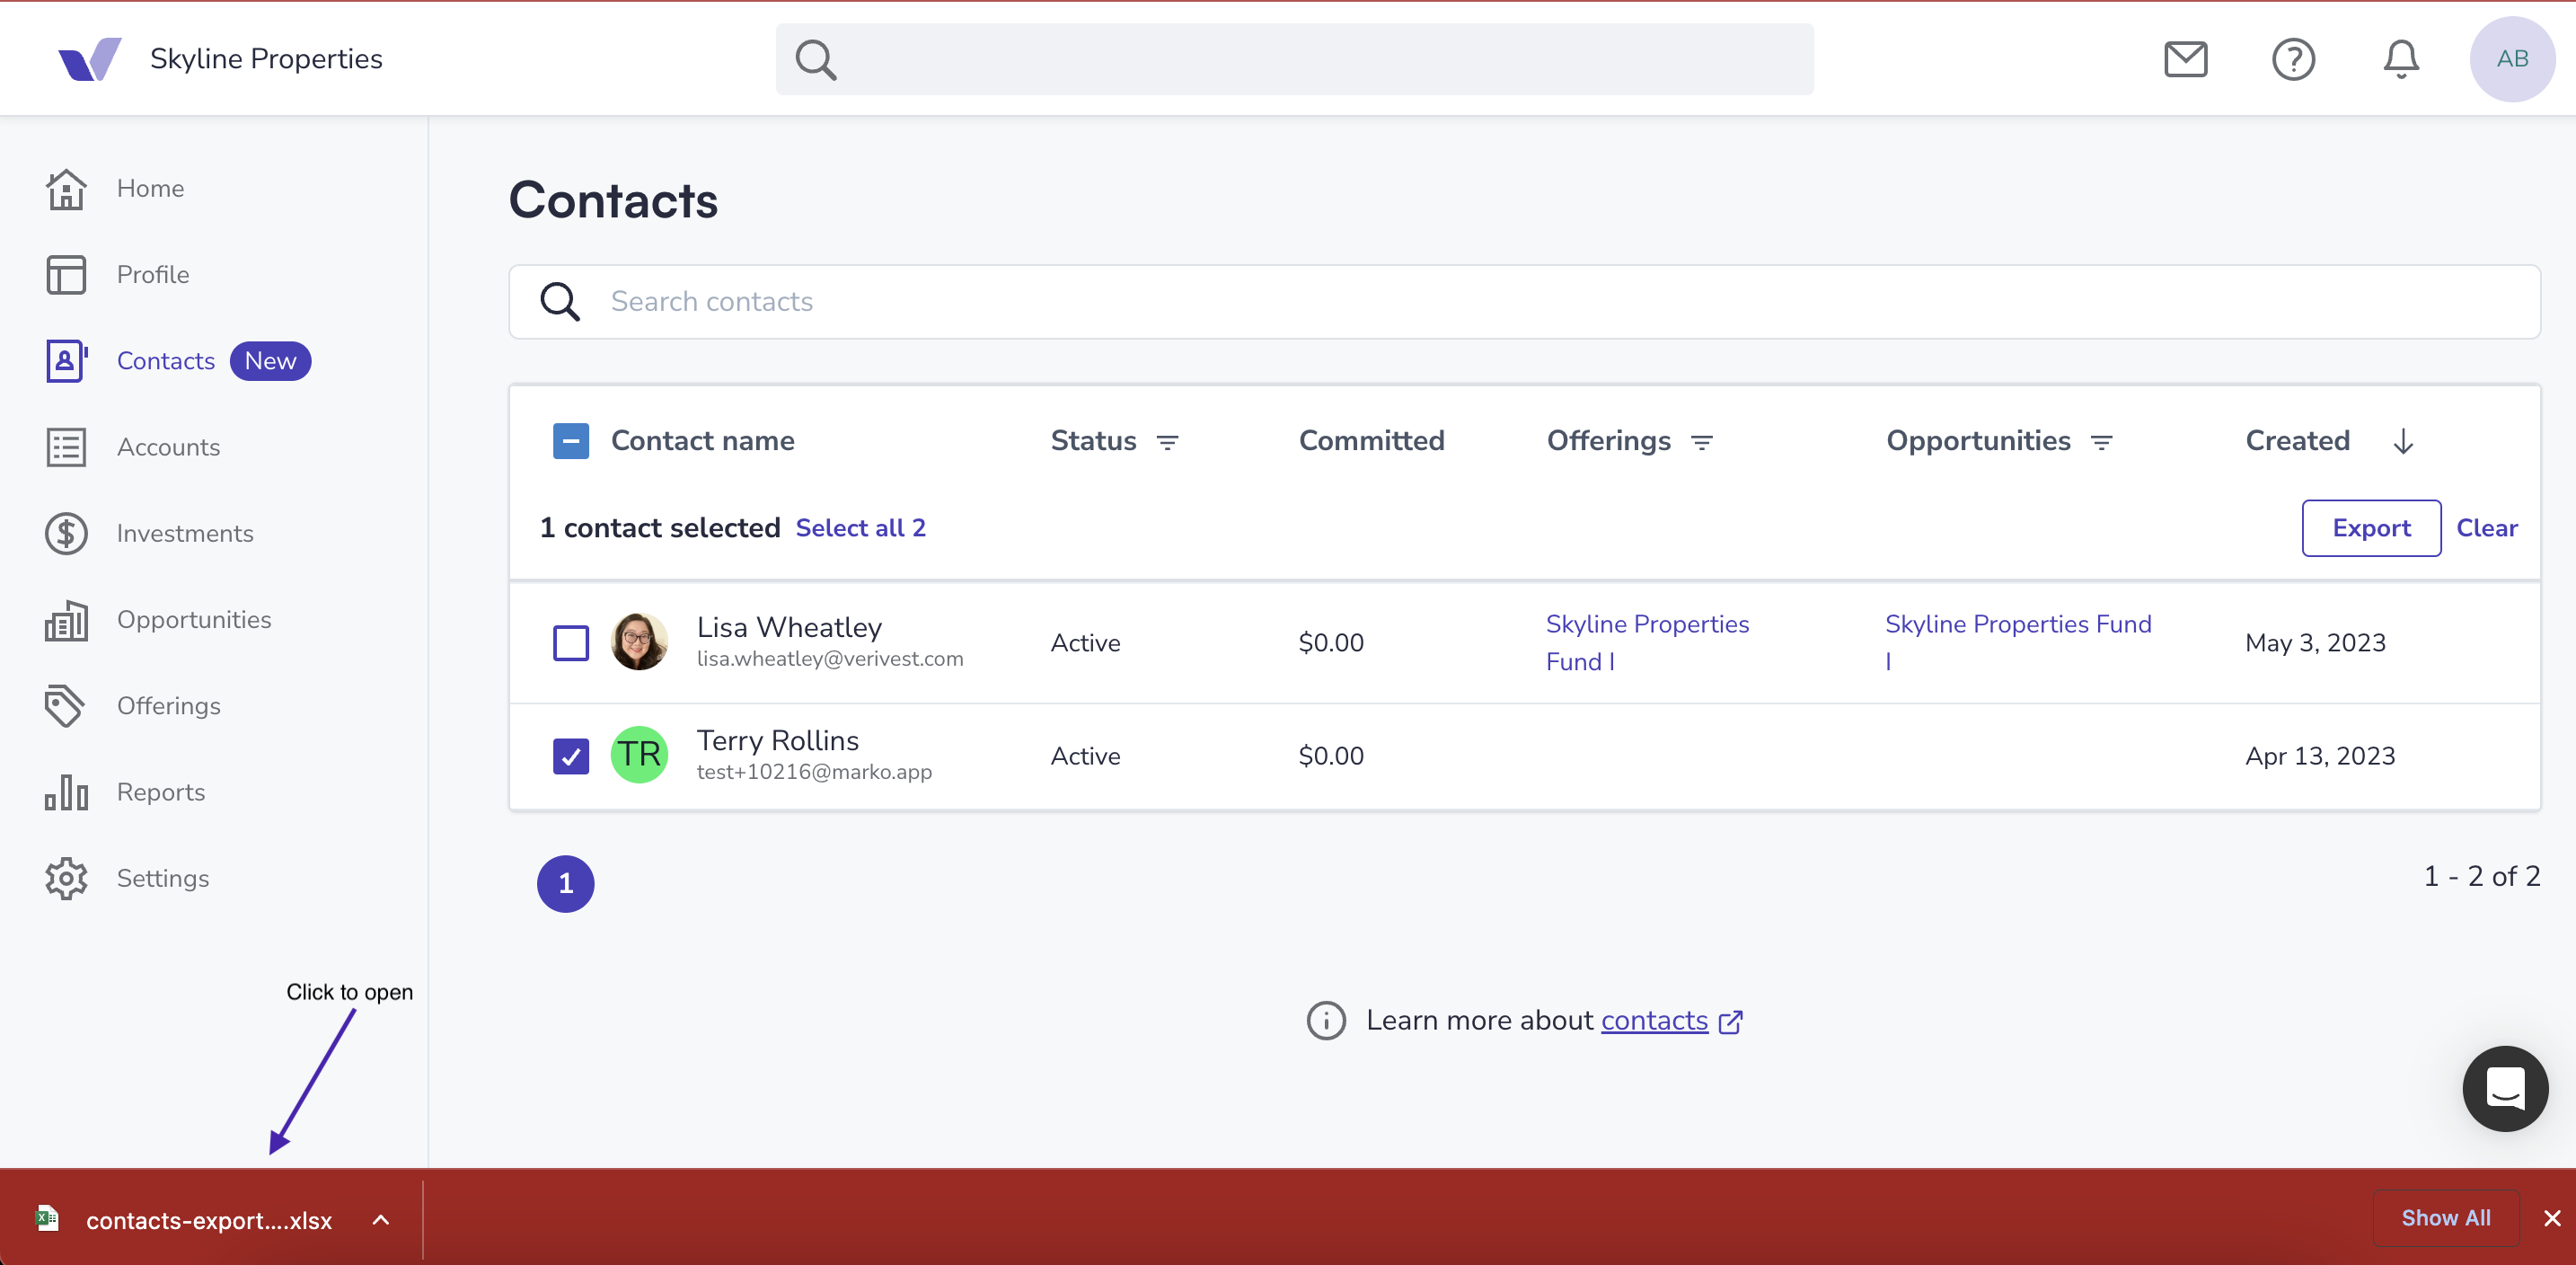Click the May 3, 2023 created date
Screen dimensions: 2576x1265
[2315, 643]
